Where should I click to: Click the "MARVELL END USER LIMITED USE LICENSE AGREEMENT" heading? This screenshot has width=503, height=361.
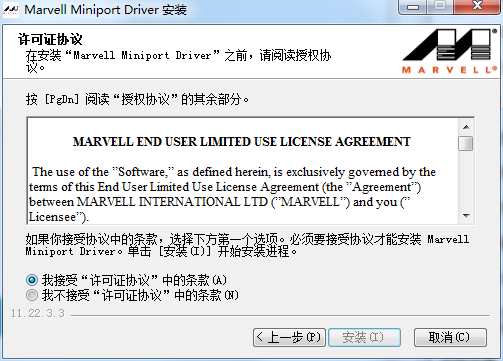point(242,142)
